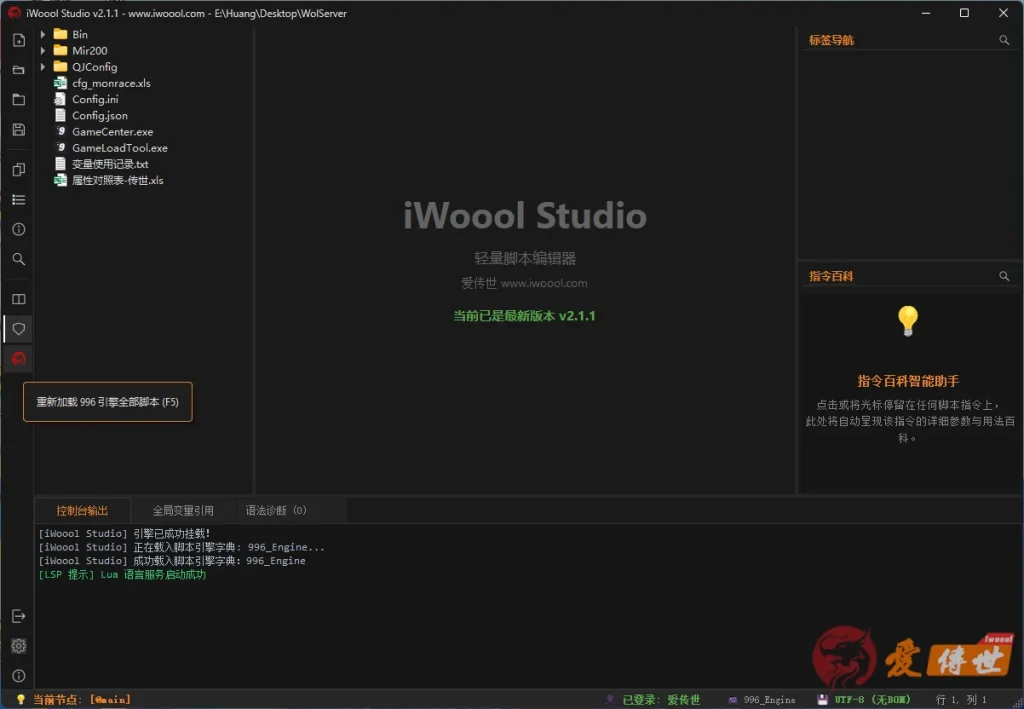Click the 当前已是最新版本 v2.1.1 version text
The image size is (1024, 709).
tap(524, 316)
